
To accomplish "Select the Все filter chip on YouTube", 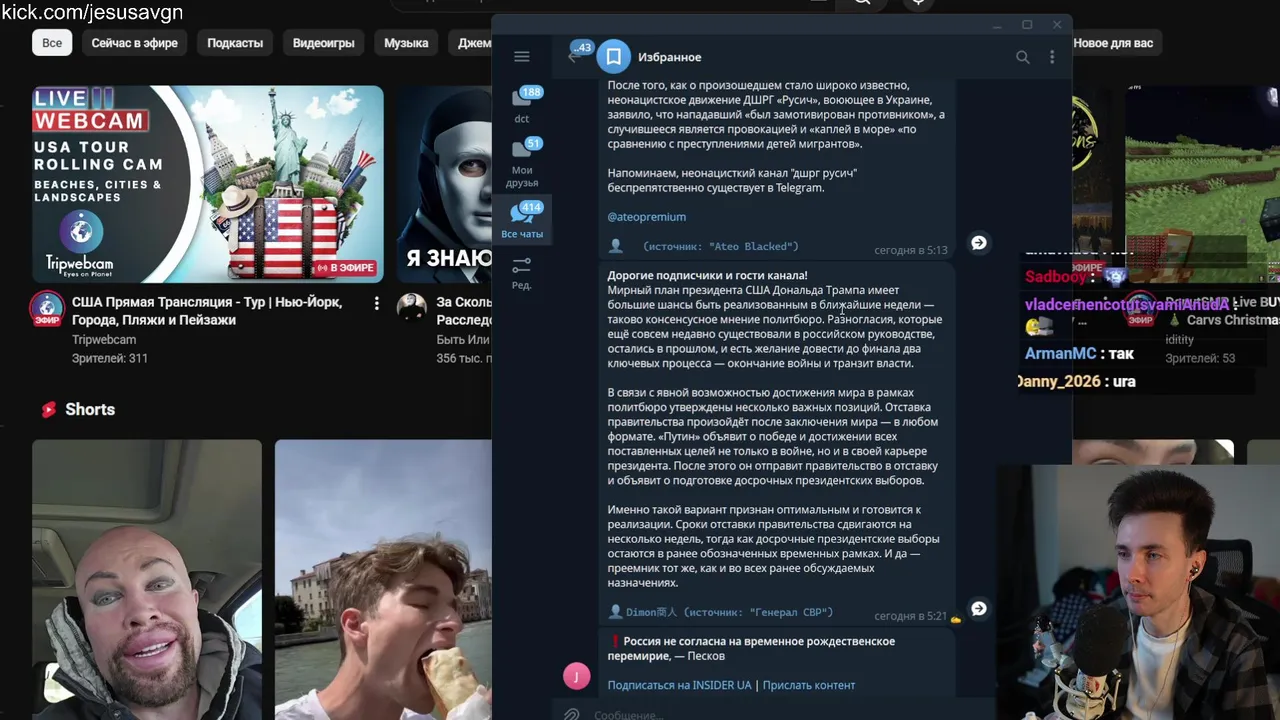I will pyautogui.click(x=52, y=43).
